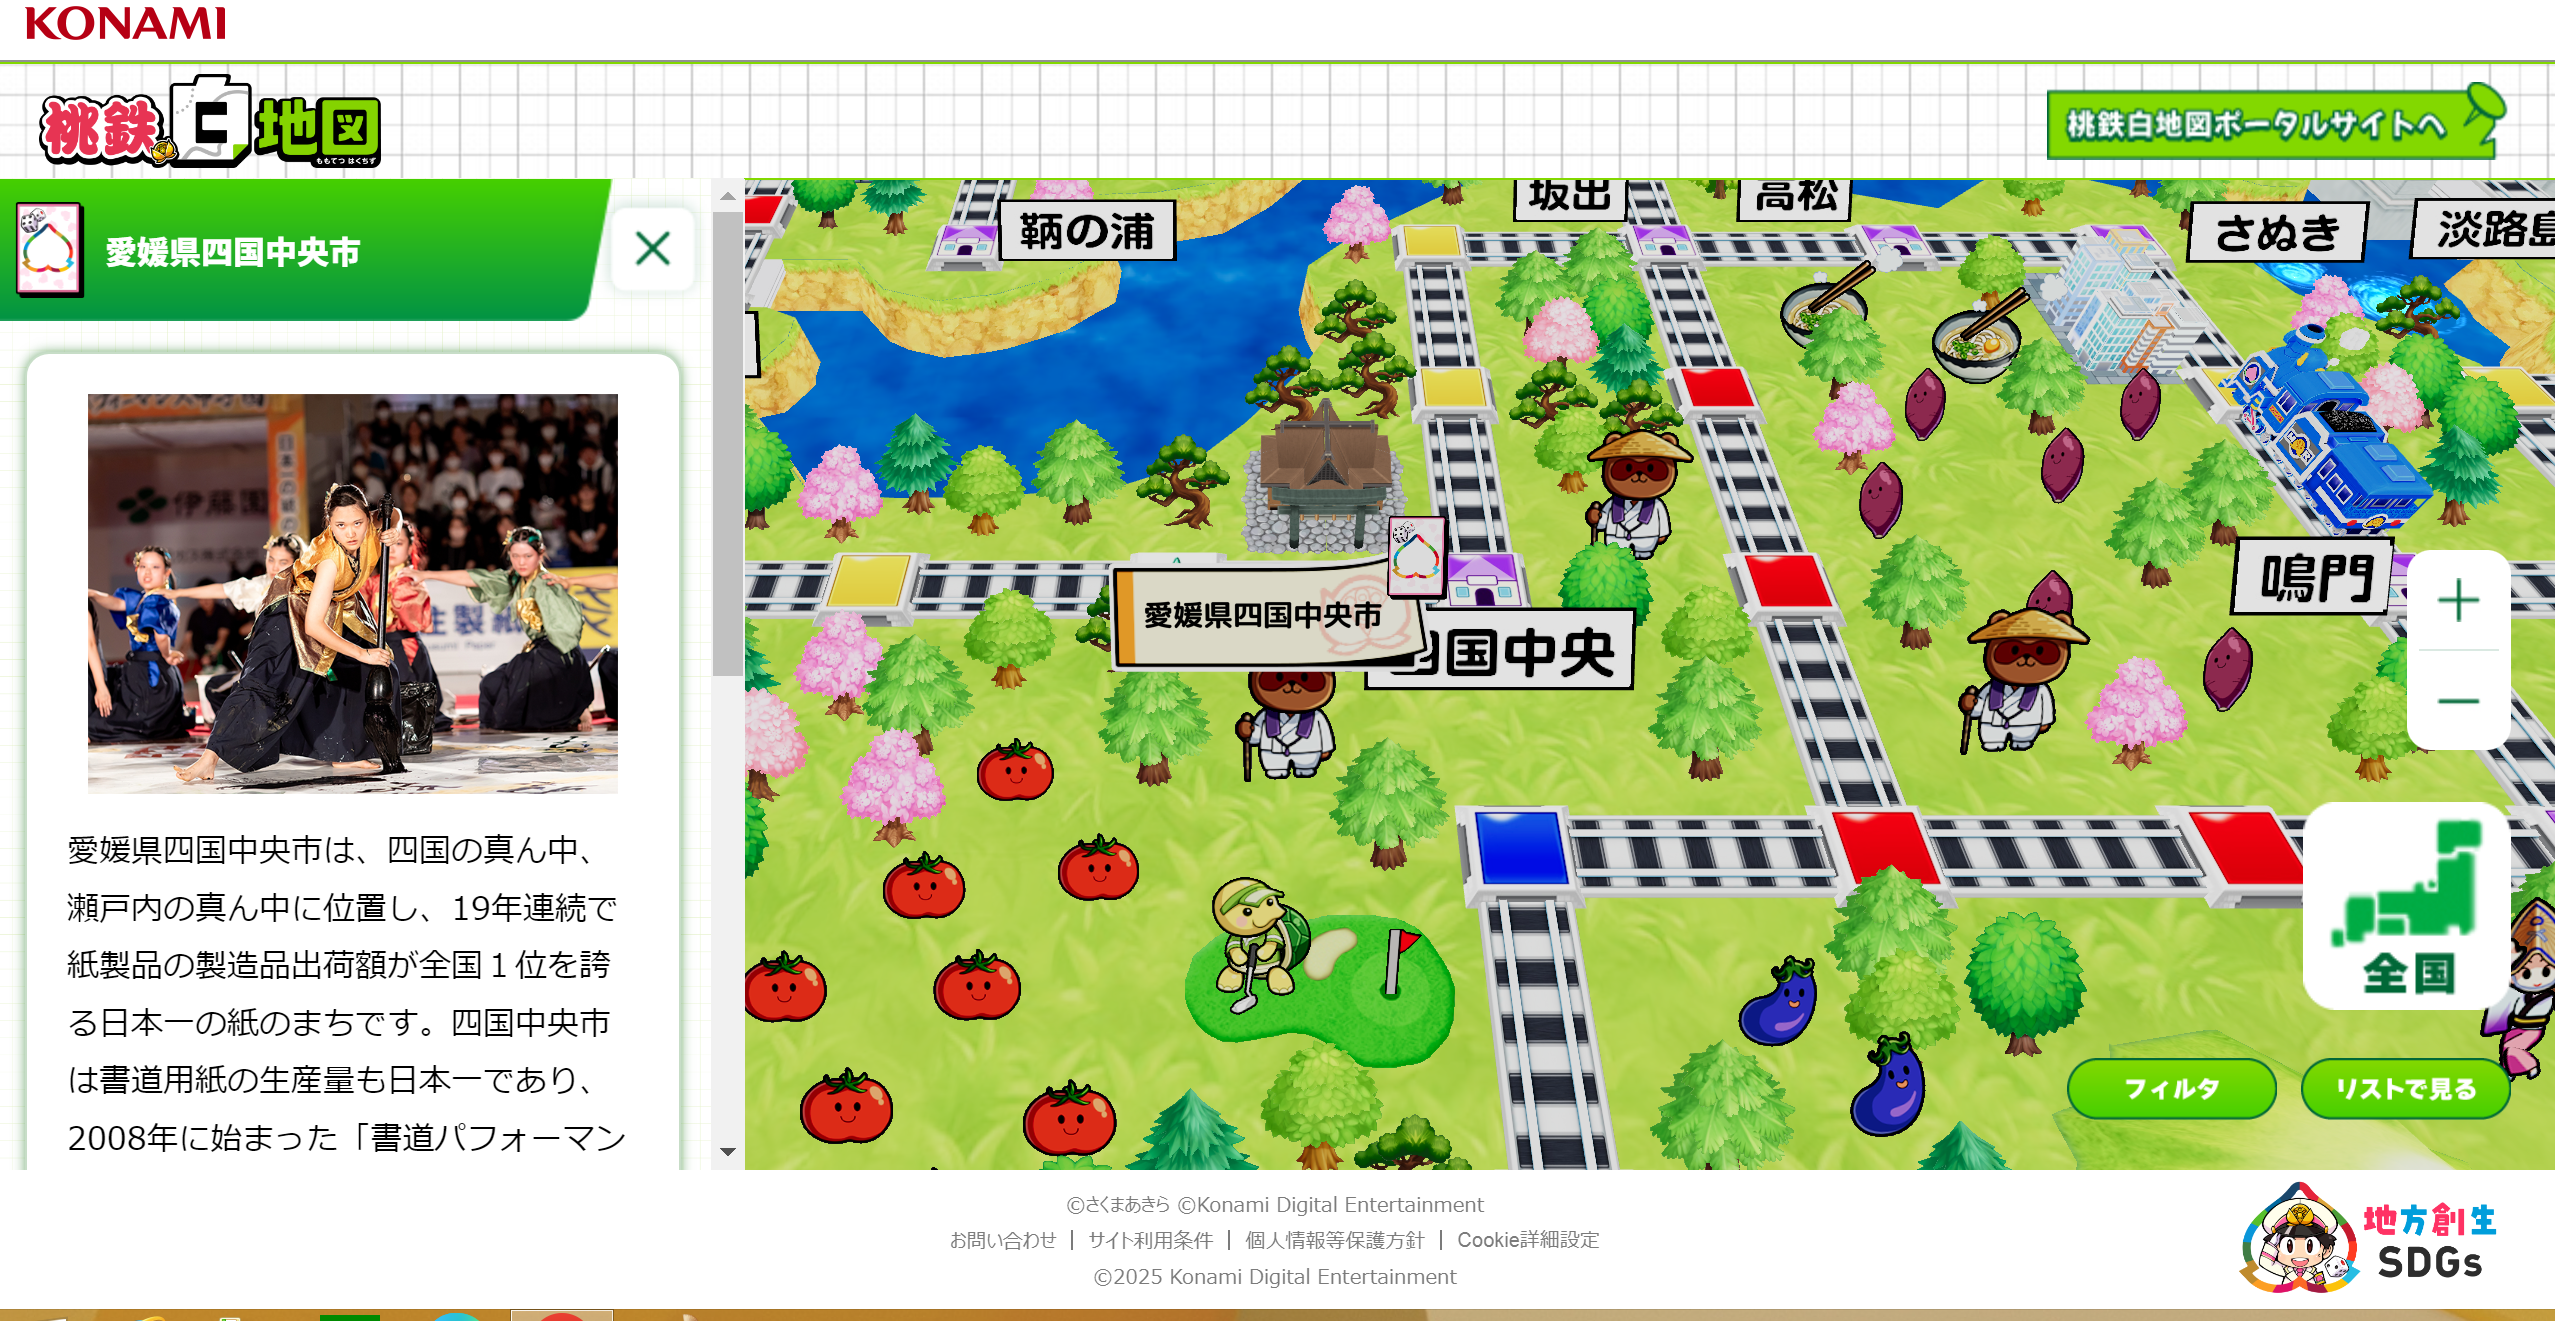Open the calligraphy performance photo
Image resolution: width=2555 pixels, height=1321 pixels.
(x=352, y=593)
